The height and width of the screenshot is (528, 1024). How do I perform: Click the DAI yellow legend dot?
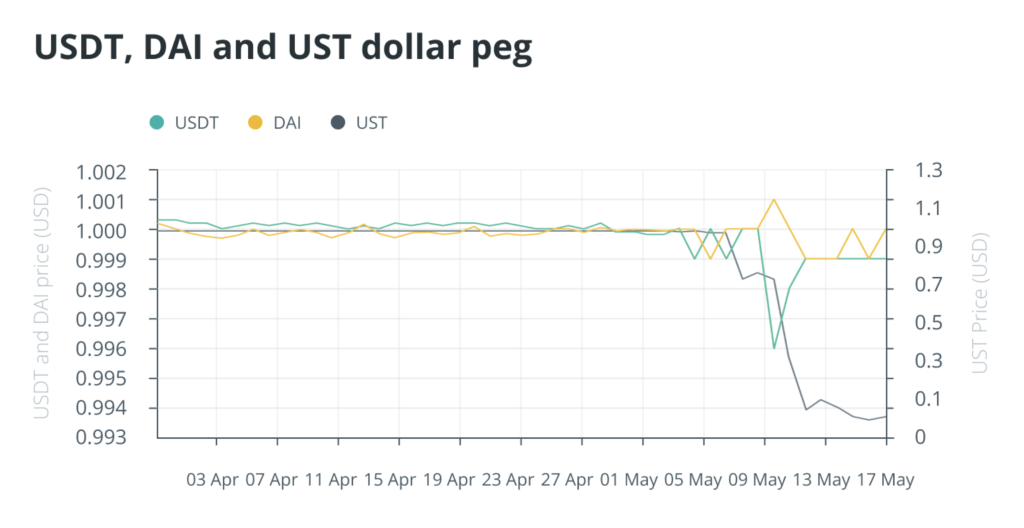click(255, 123)
